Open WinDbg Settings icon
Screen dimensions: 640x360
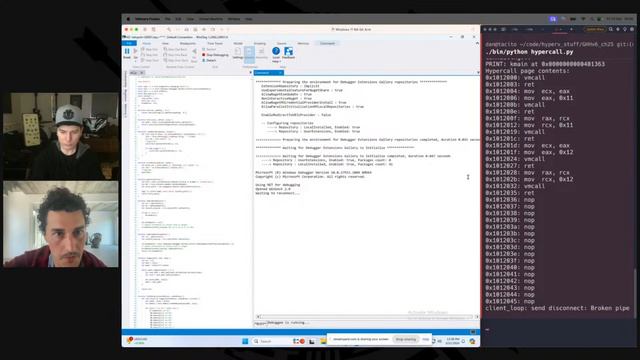238,52
